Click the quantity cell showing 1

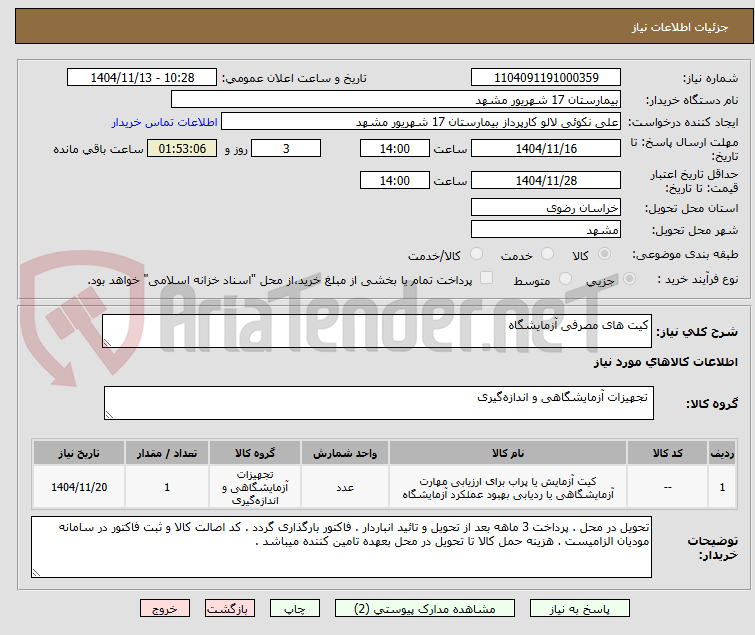[x=167, y=487]
